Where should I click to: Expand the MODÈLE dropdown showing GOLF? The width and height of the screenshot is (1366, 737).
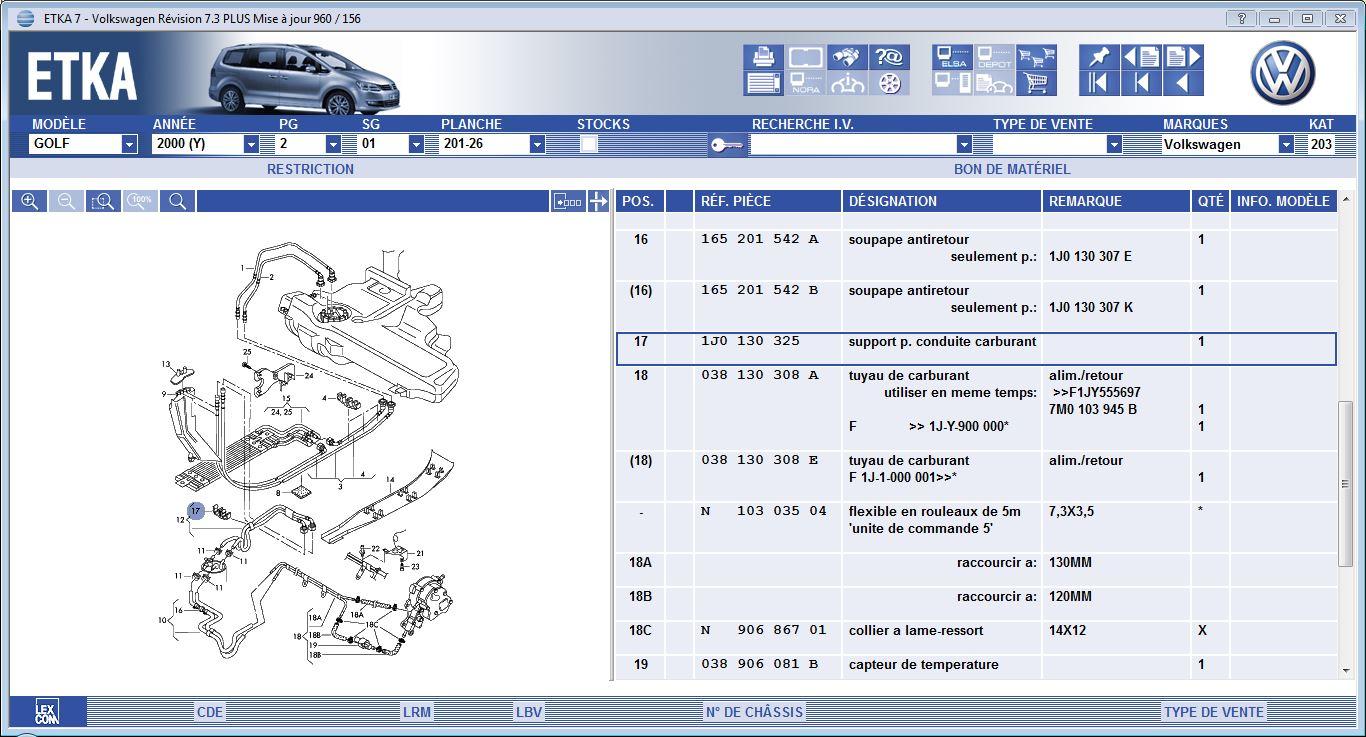tap(129, 144)
